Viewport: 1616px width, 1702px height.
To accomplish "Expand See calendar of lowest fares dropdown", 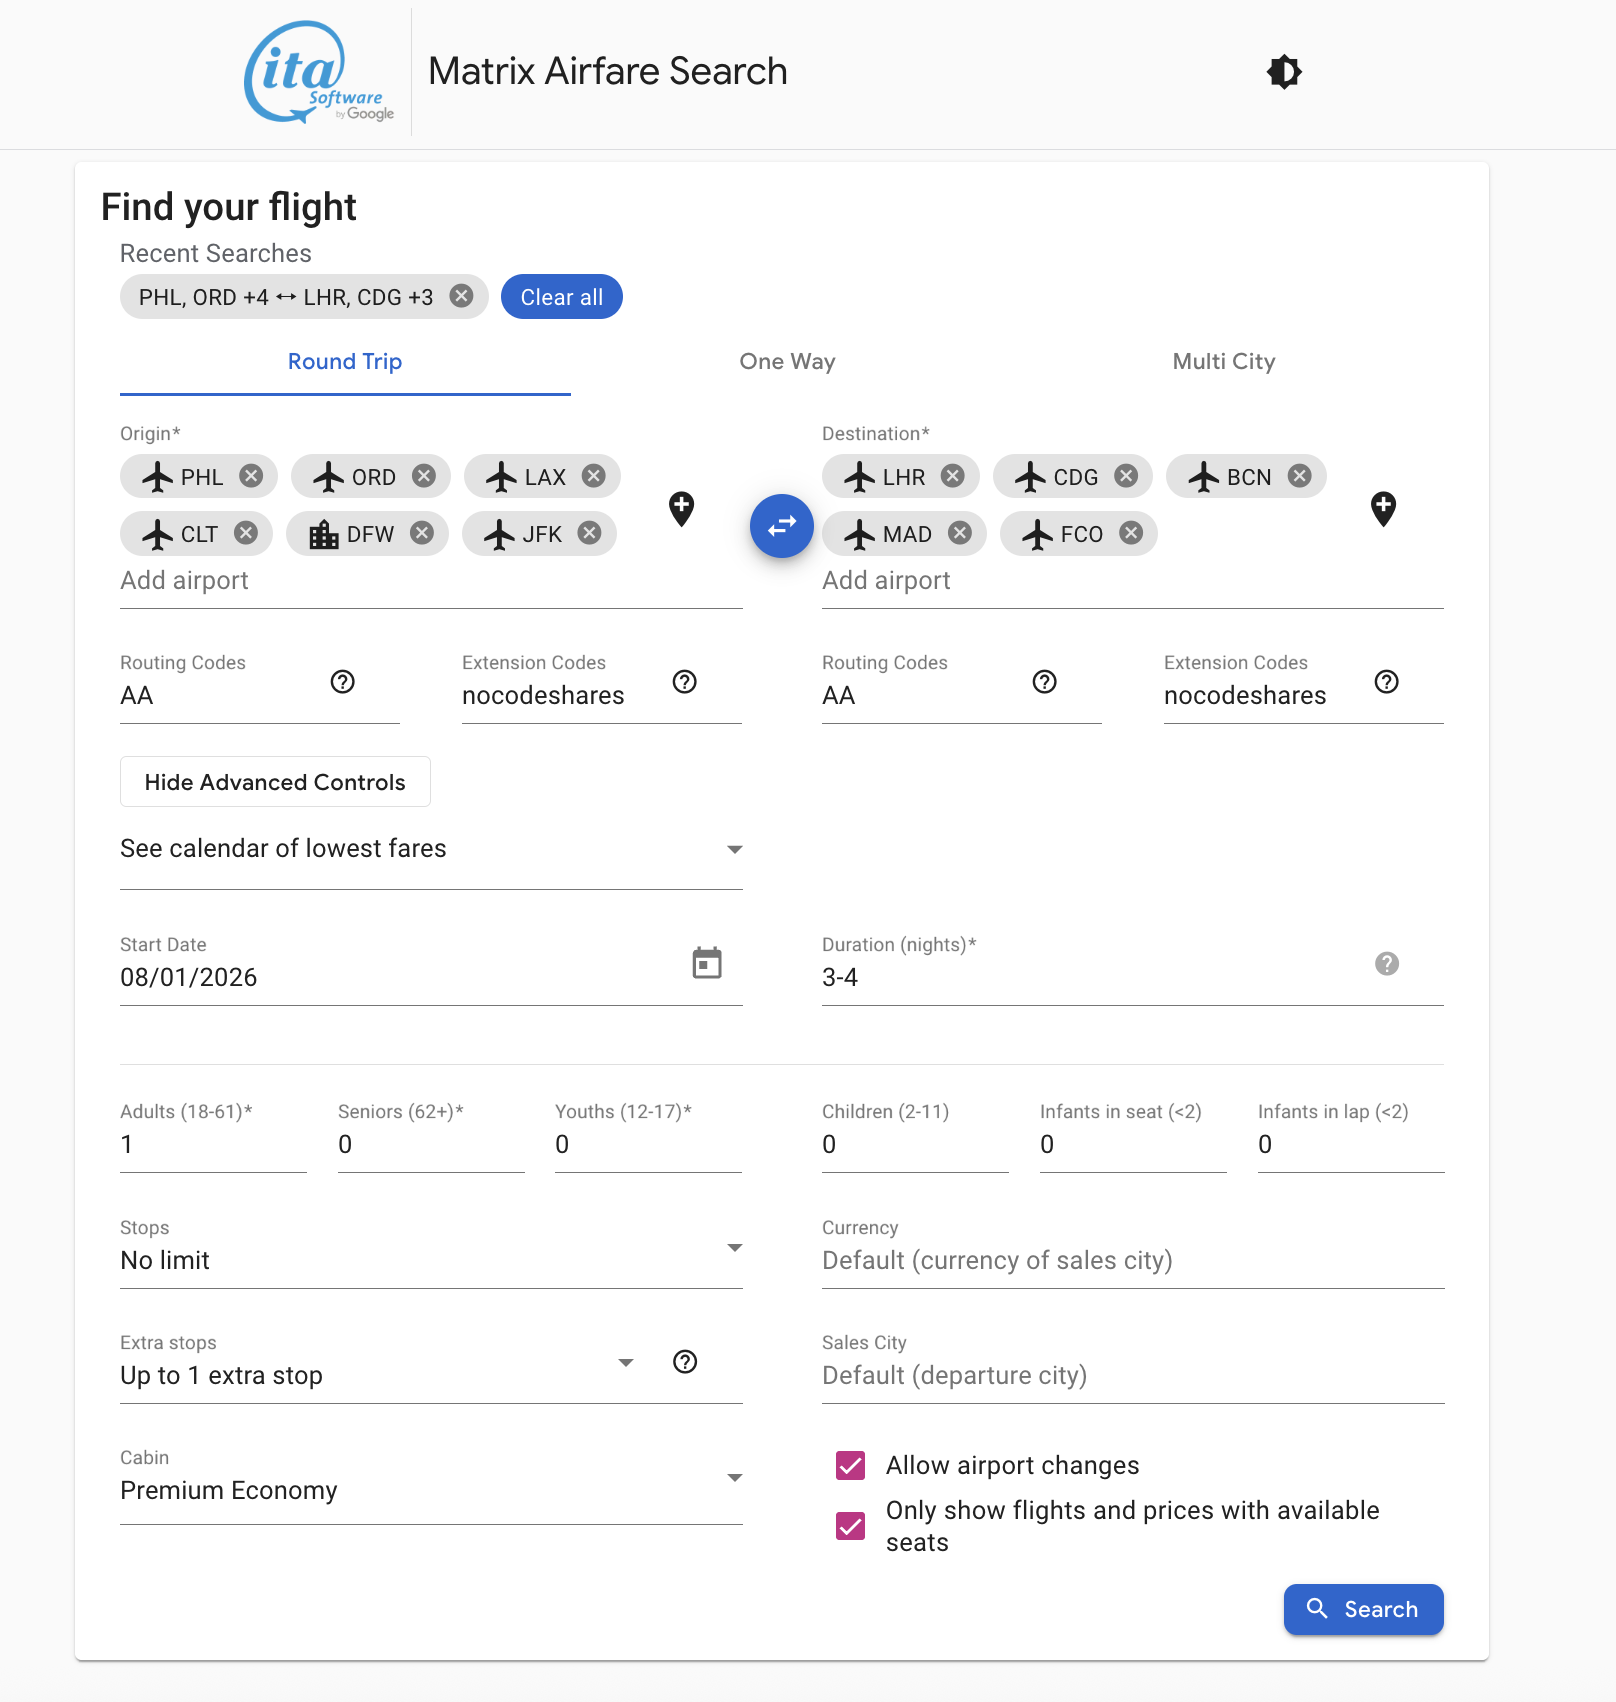I will click(x=431, y=849).
